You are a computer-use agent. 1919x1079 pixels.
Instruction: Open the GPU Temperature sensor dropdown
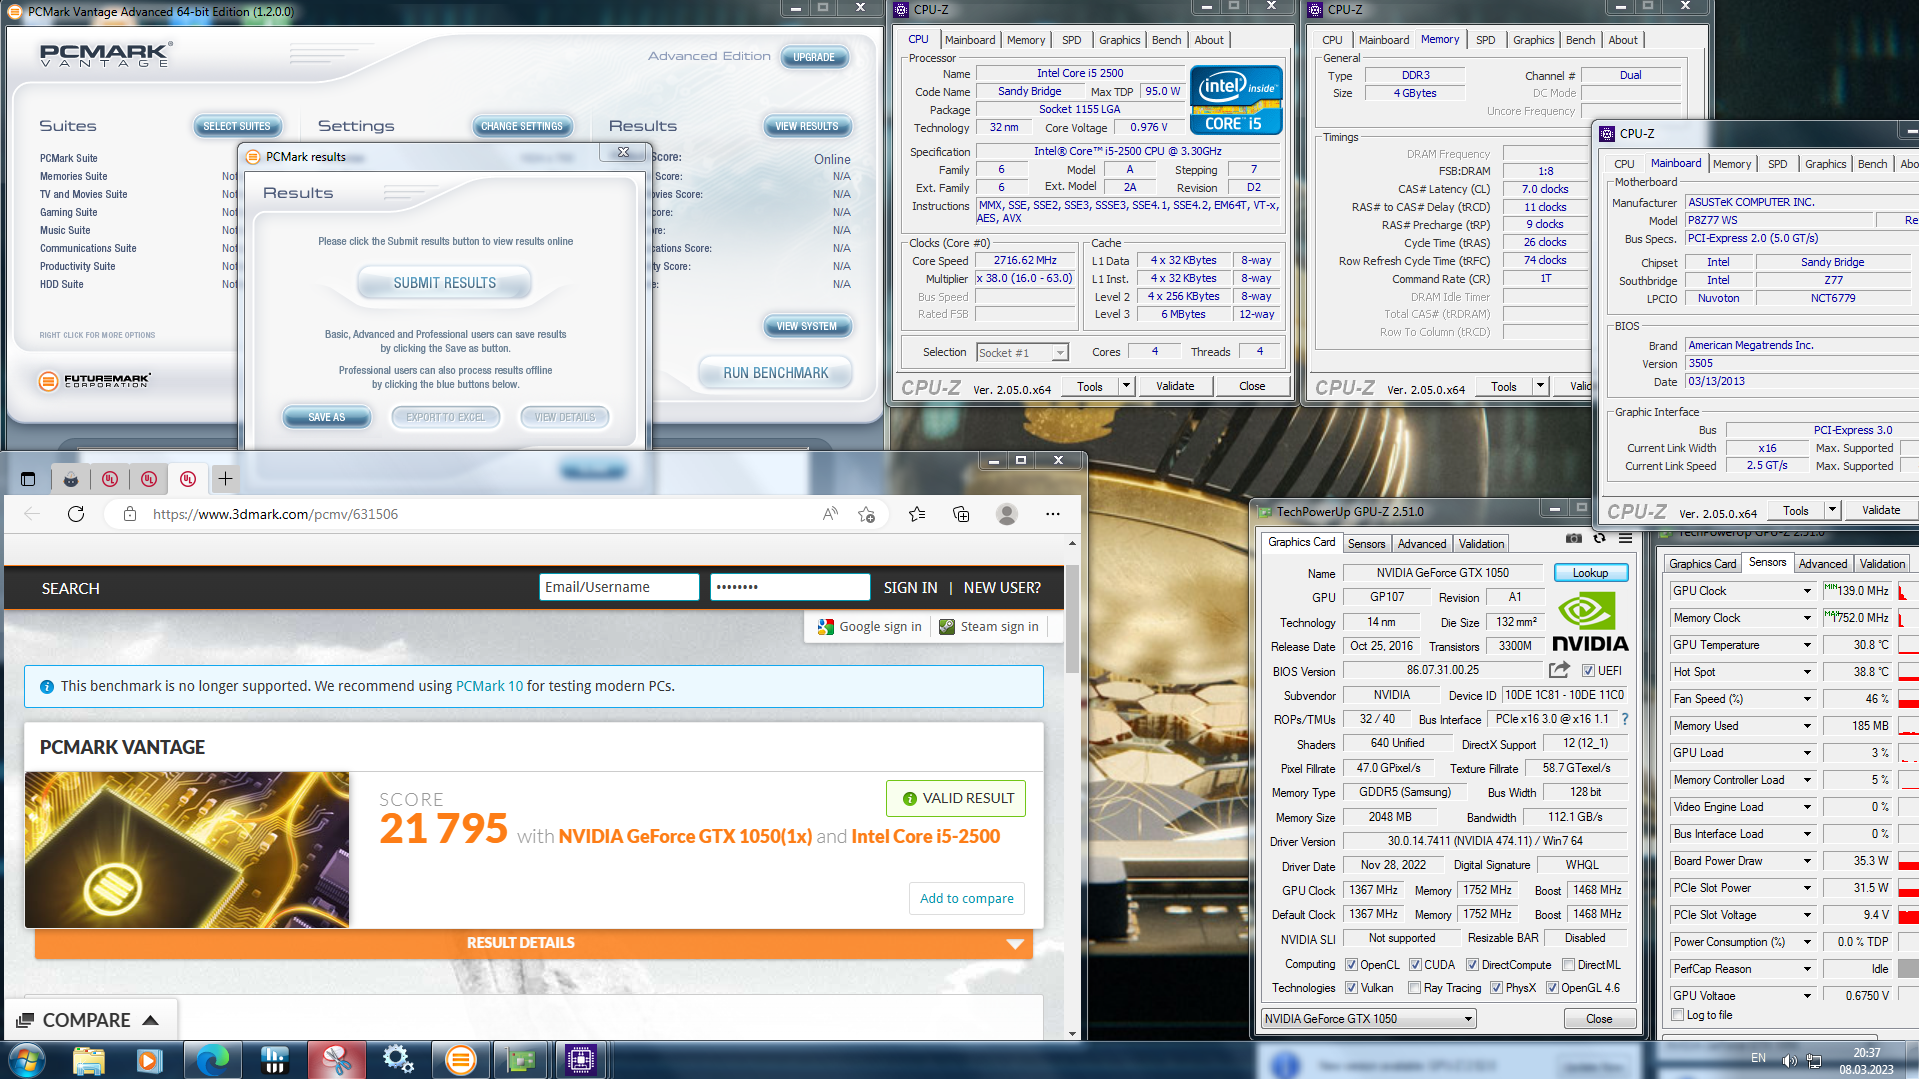(x=1807, y=645)
